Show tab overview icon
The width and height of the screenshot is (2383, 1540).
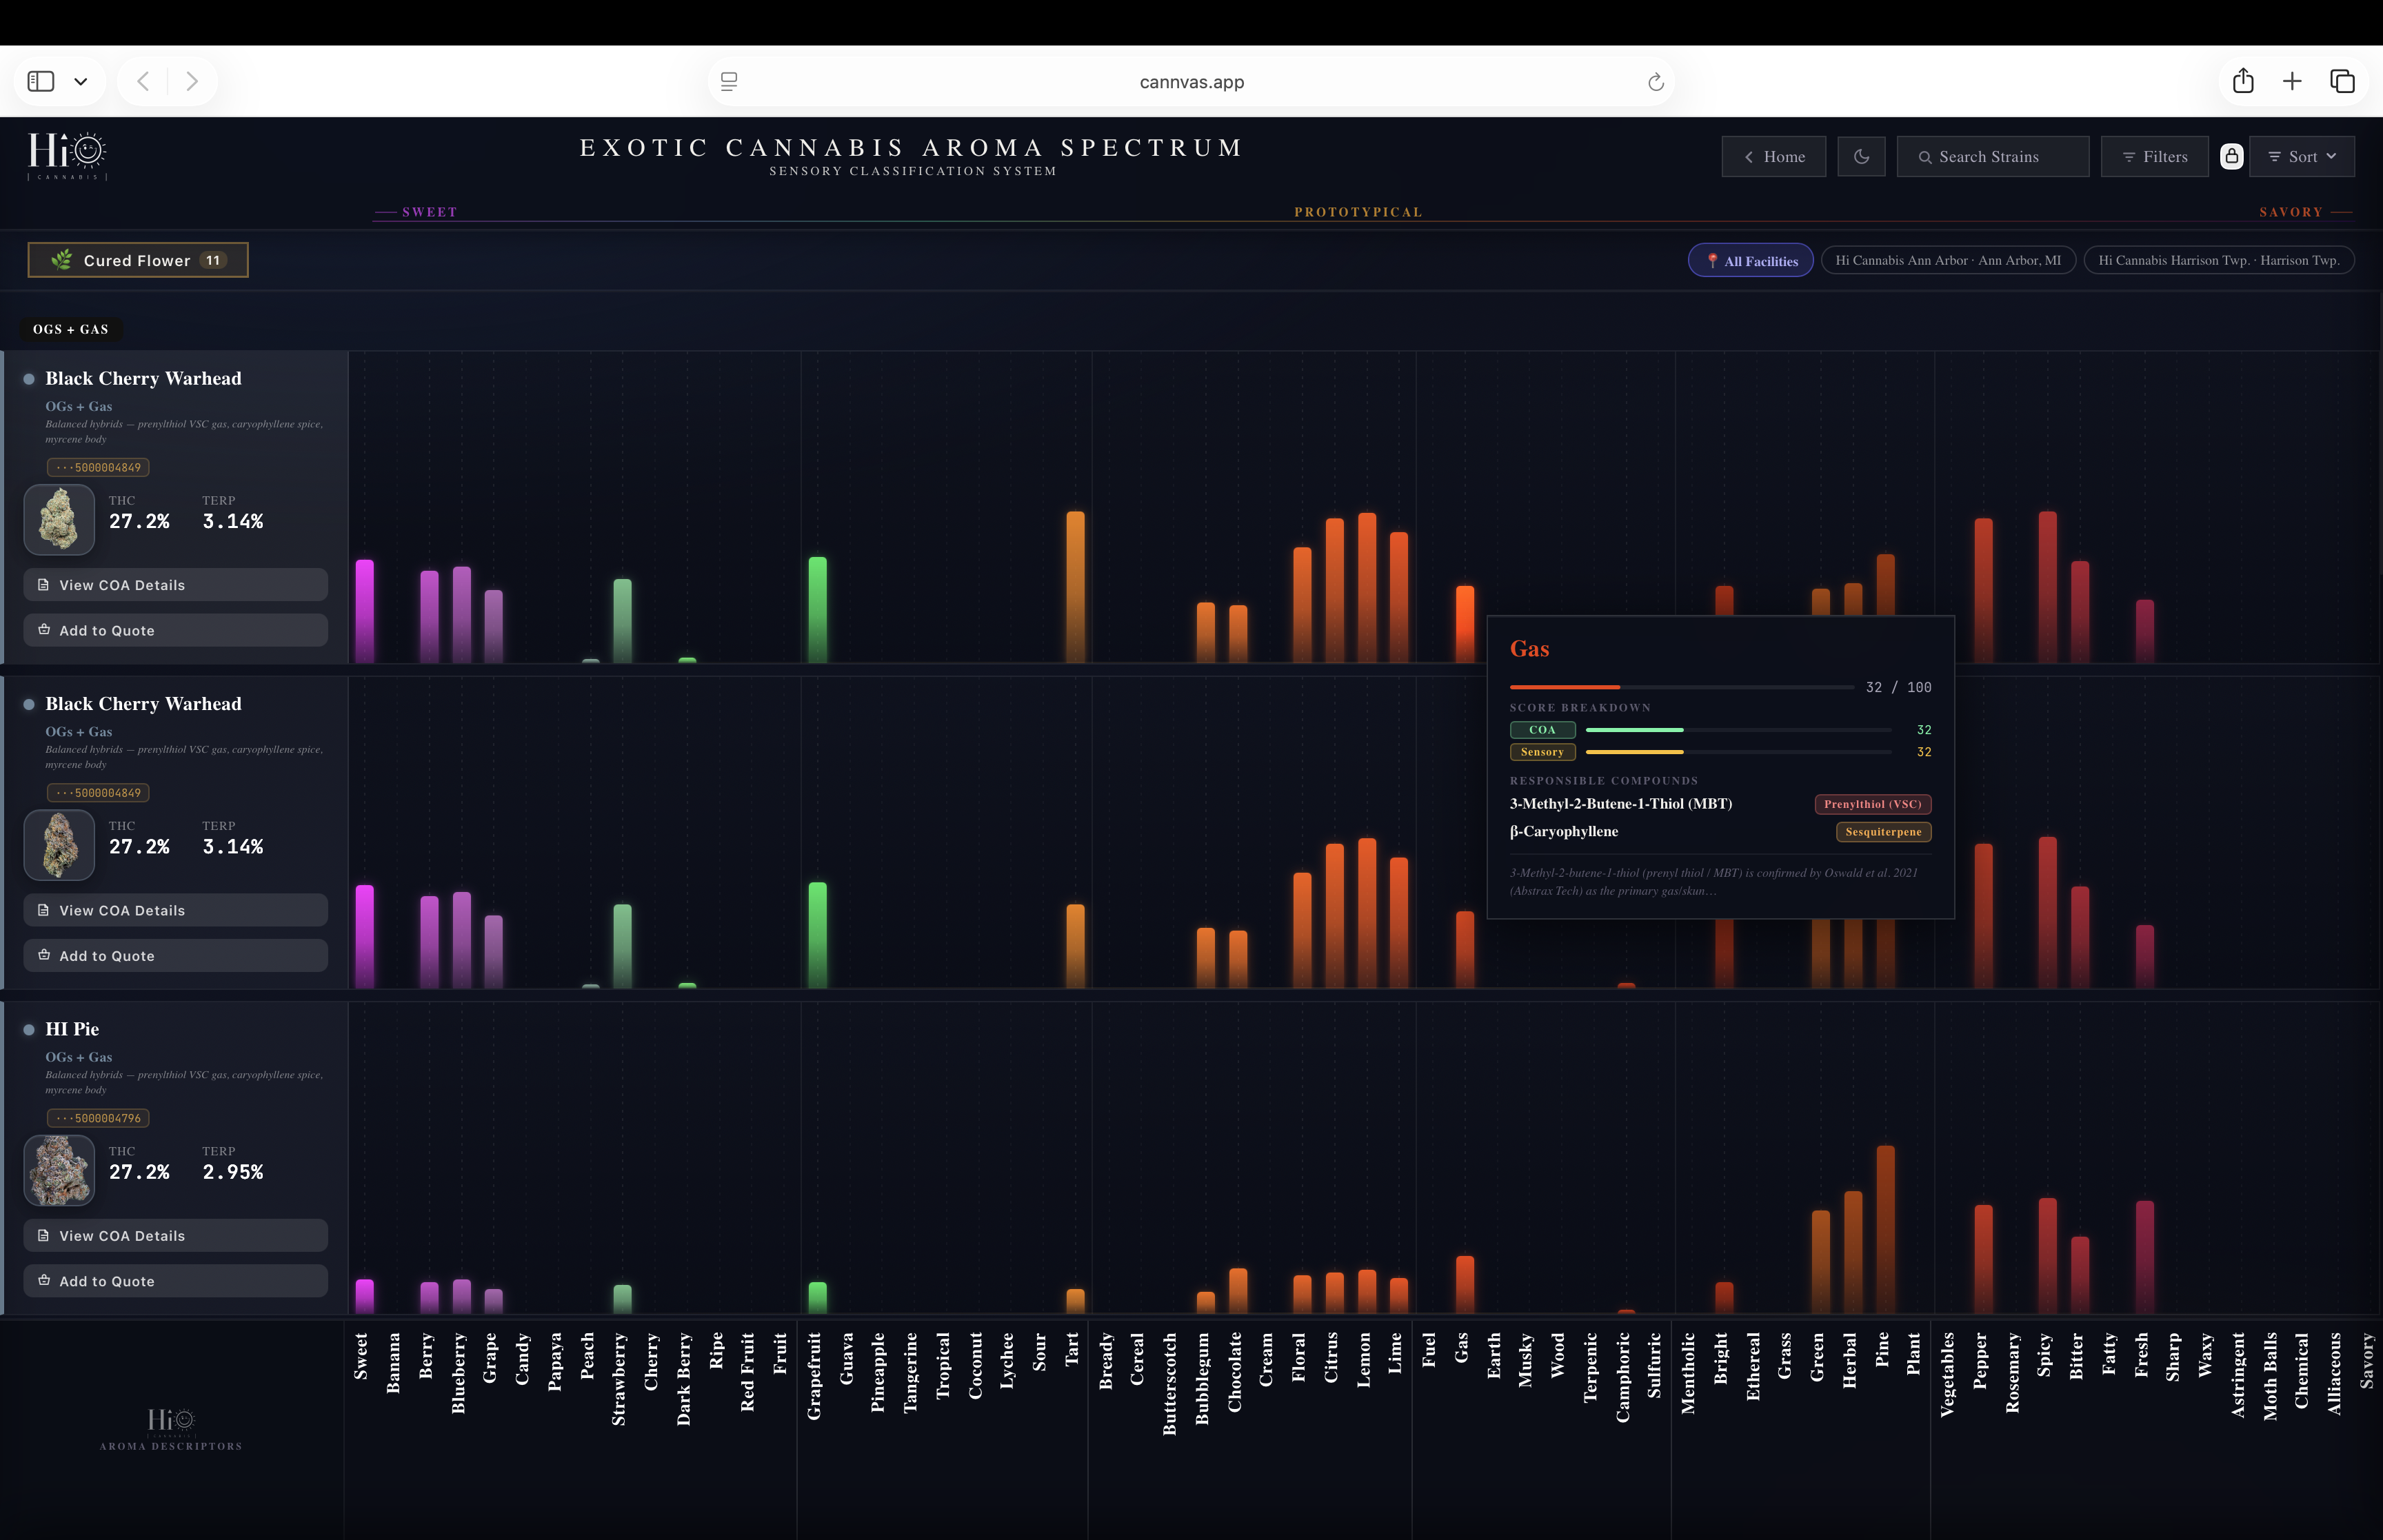[2342, 81]
